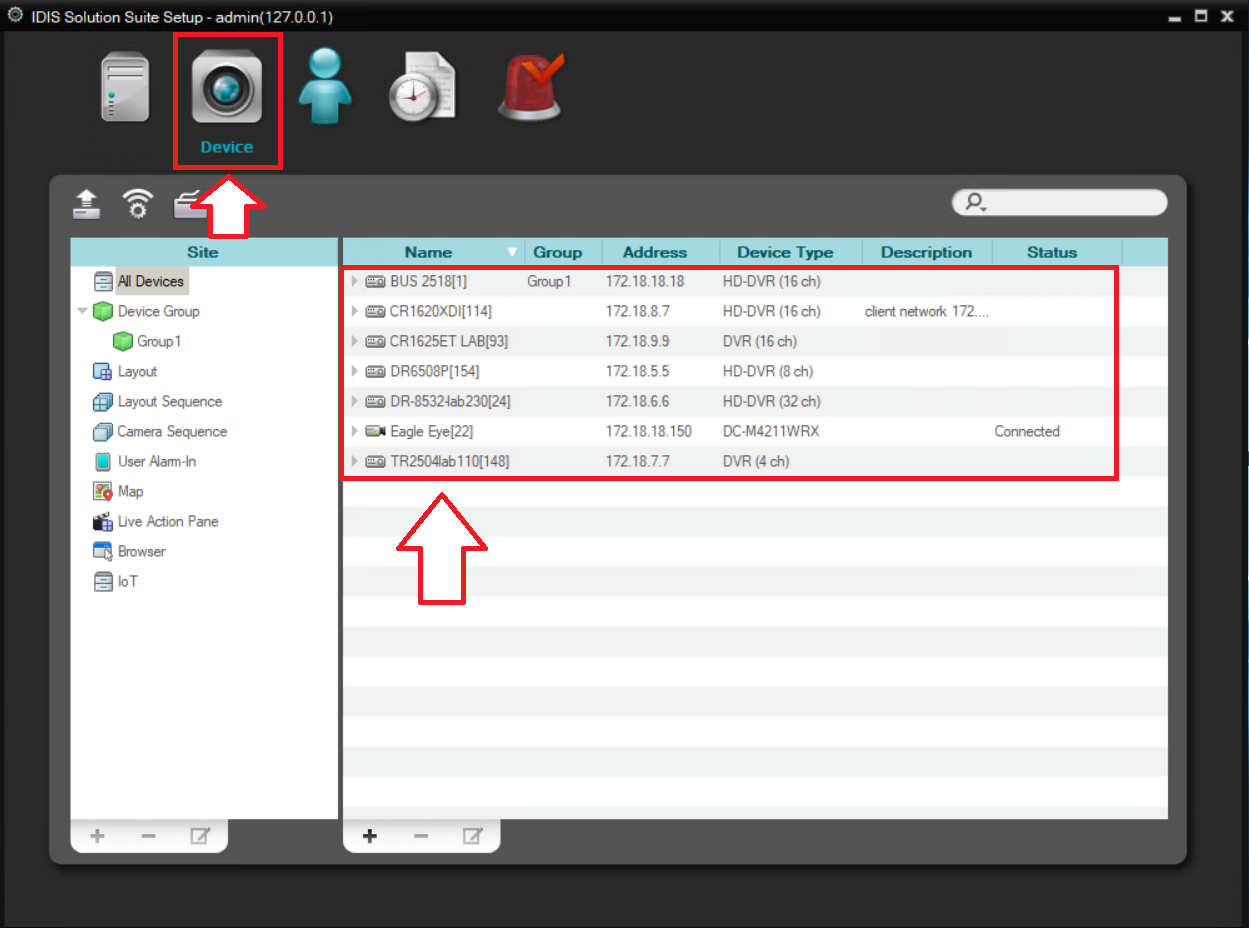Open the User setup icon

click(x=325, y=86)
